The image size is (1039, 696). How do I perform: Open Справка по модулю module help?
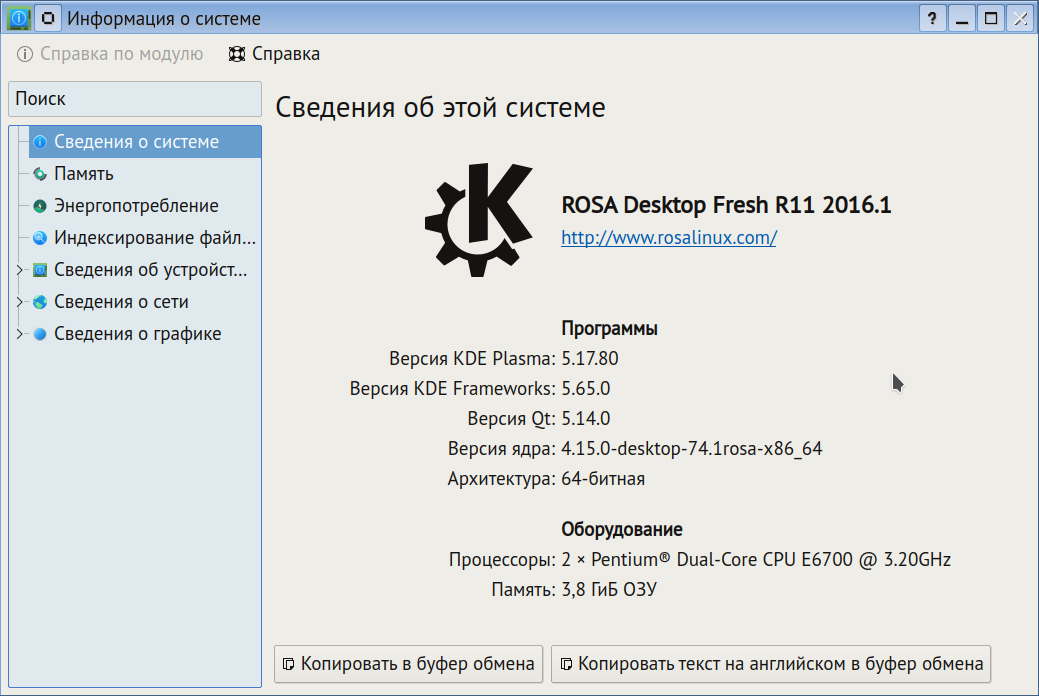click(110, 54)
